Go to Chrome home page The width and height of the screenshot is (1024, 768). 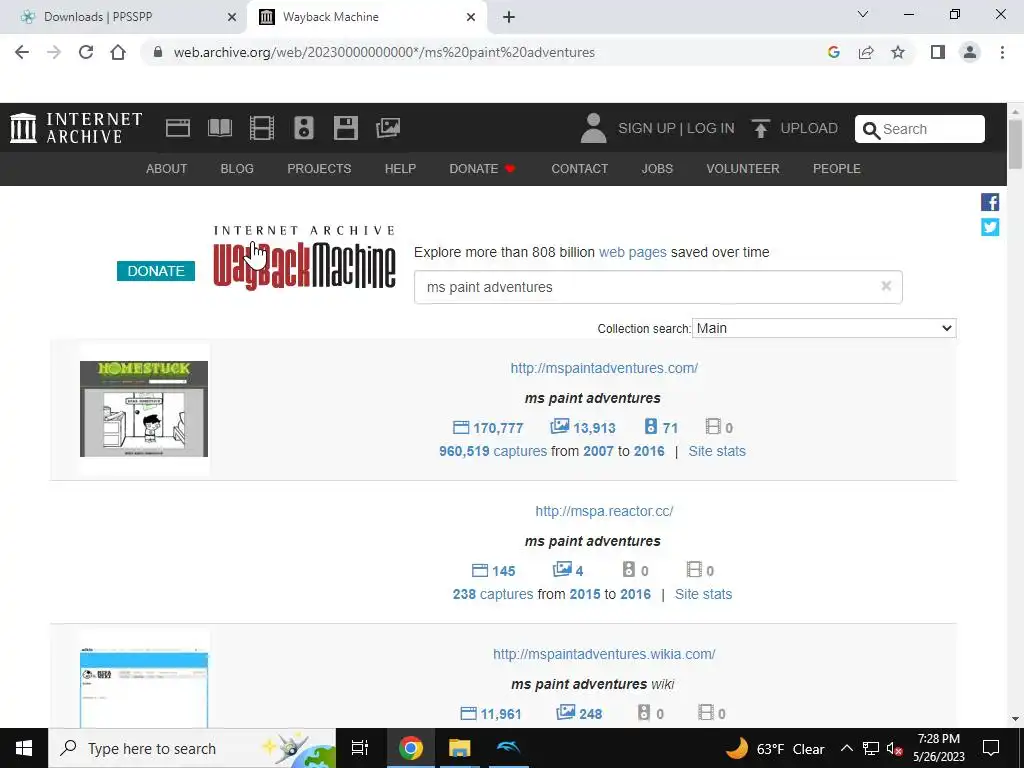pos(118,52)
